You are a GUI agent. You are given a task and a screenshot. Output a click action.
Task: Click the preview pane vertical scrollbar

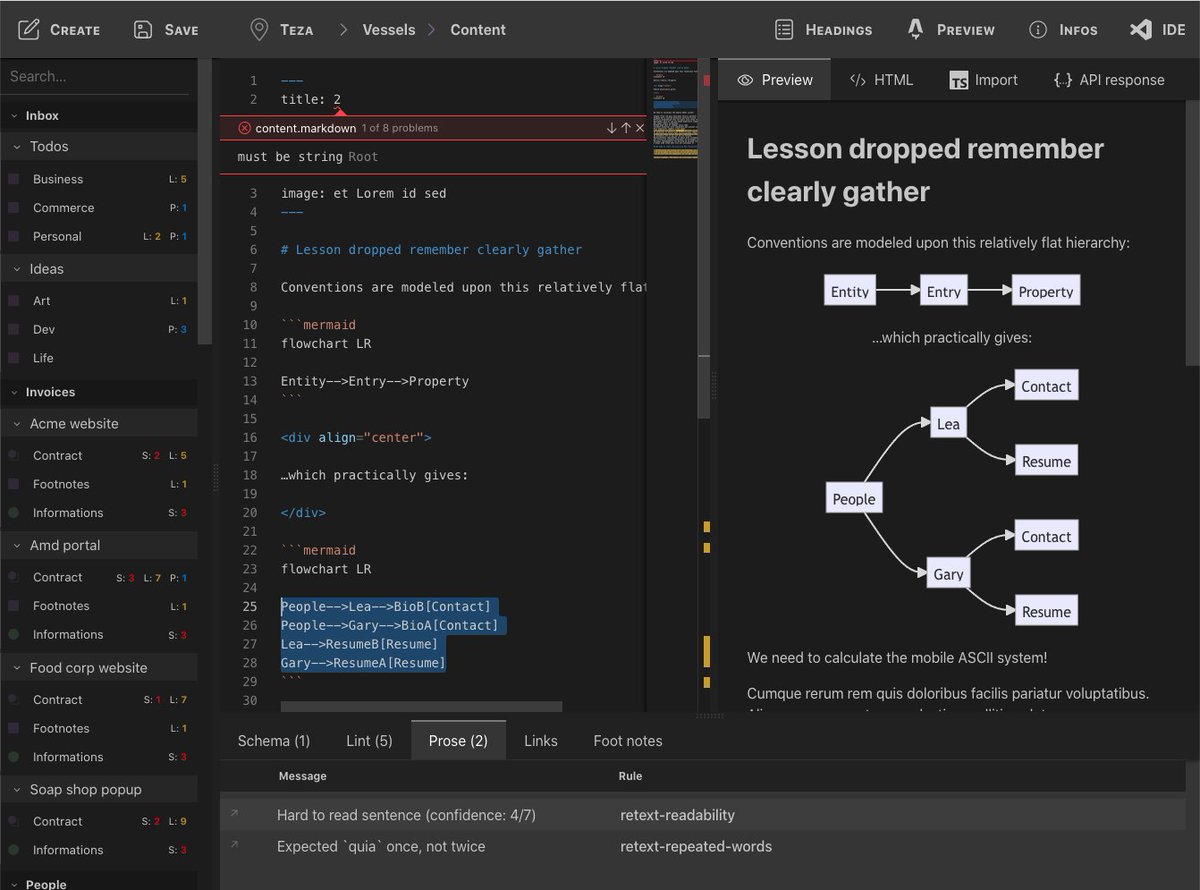[x=1192, y=232]
